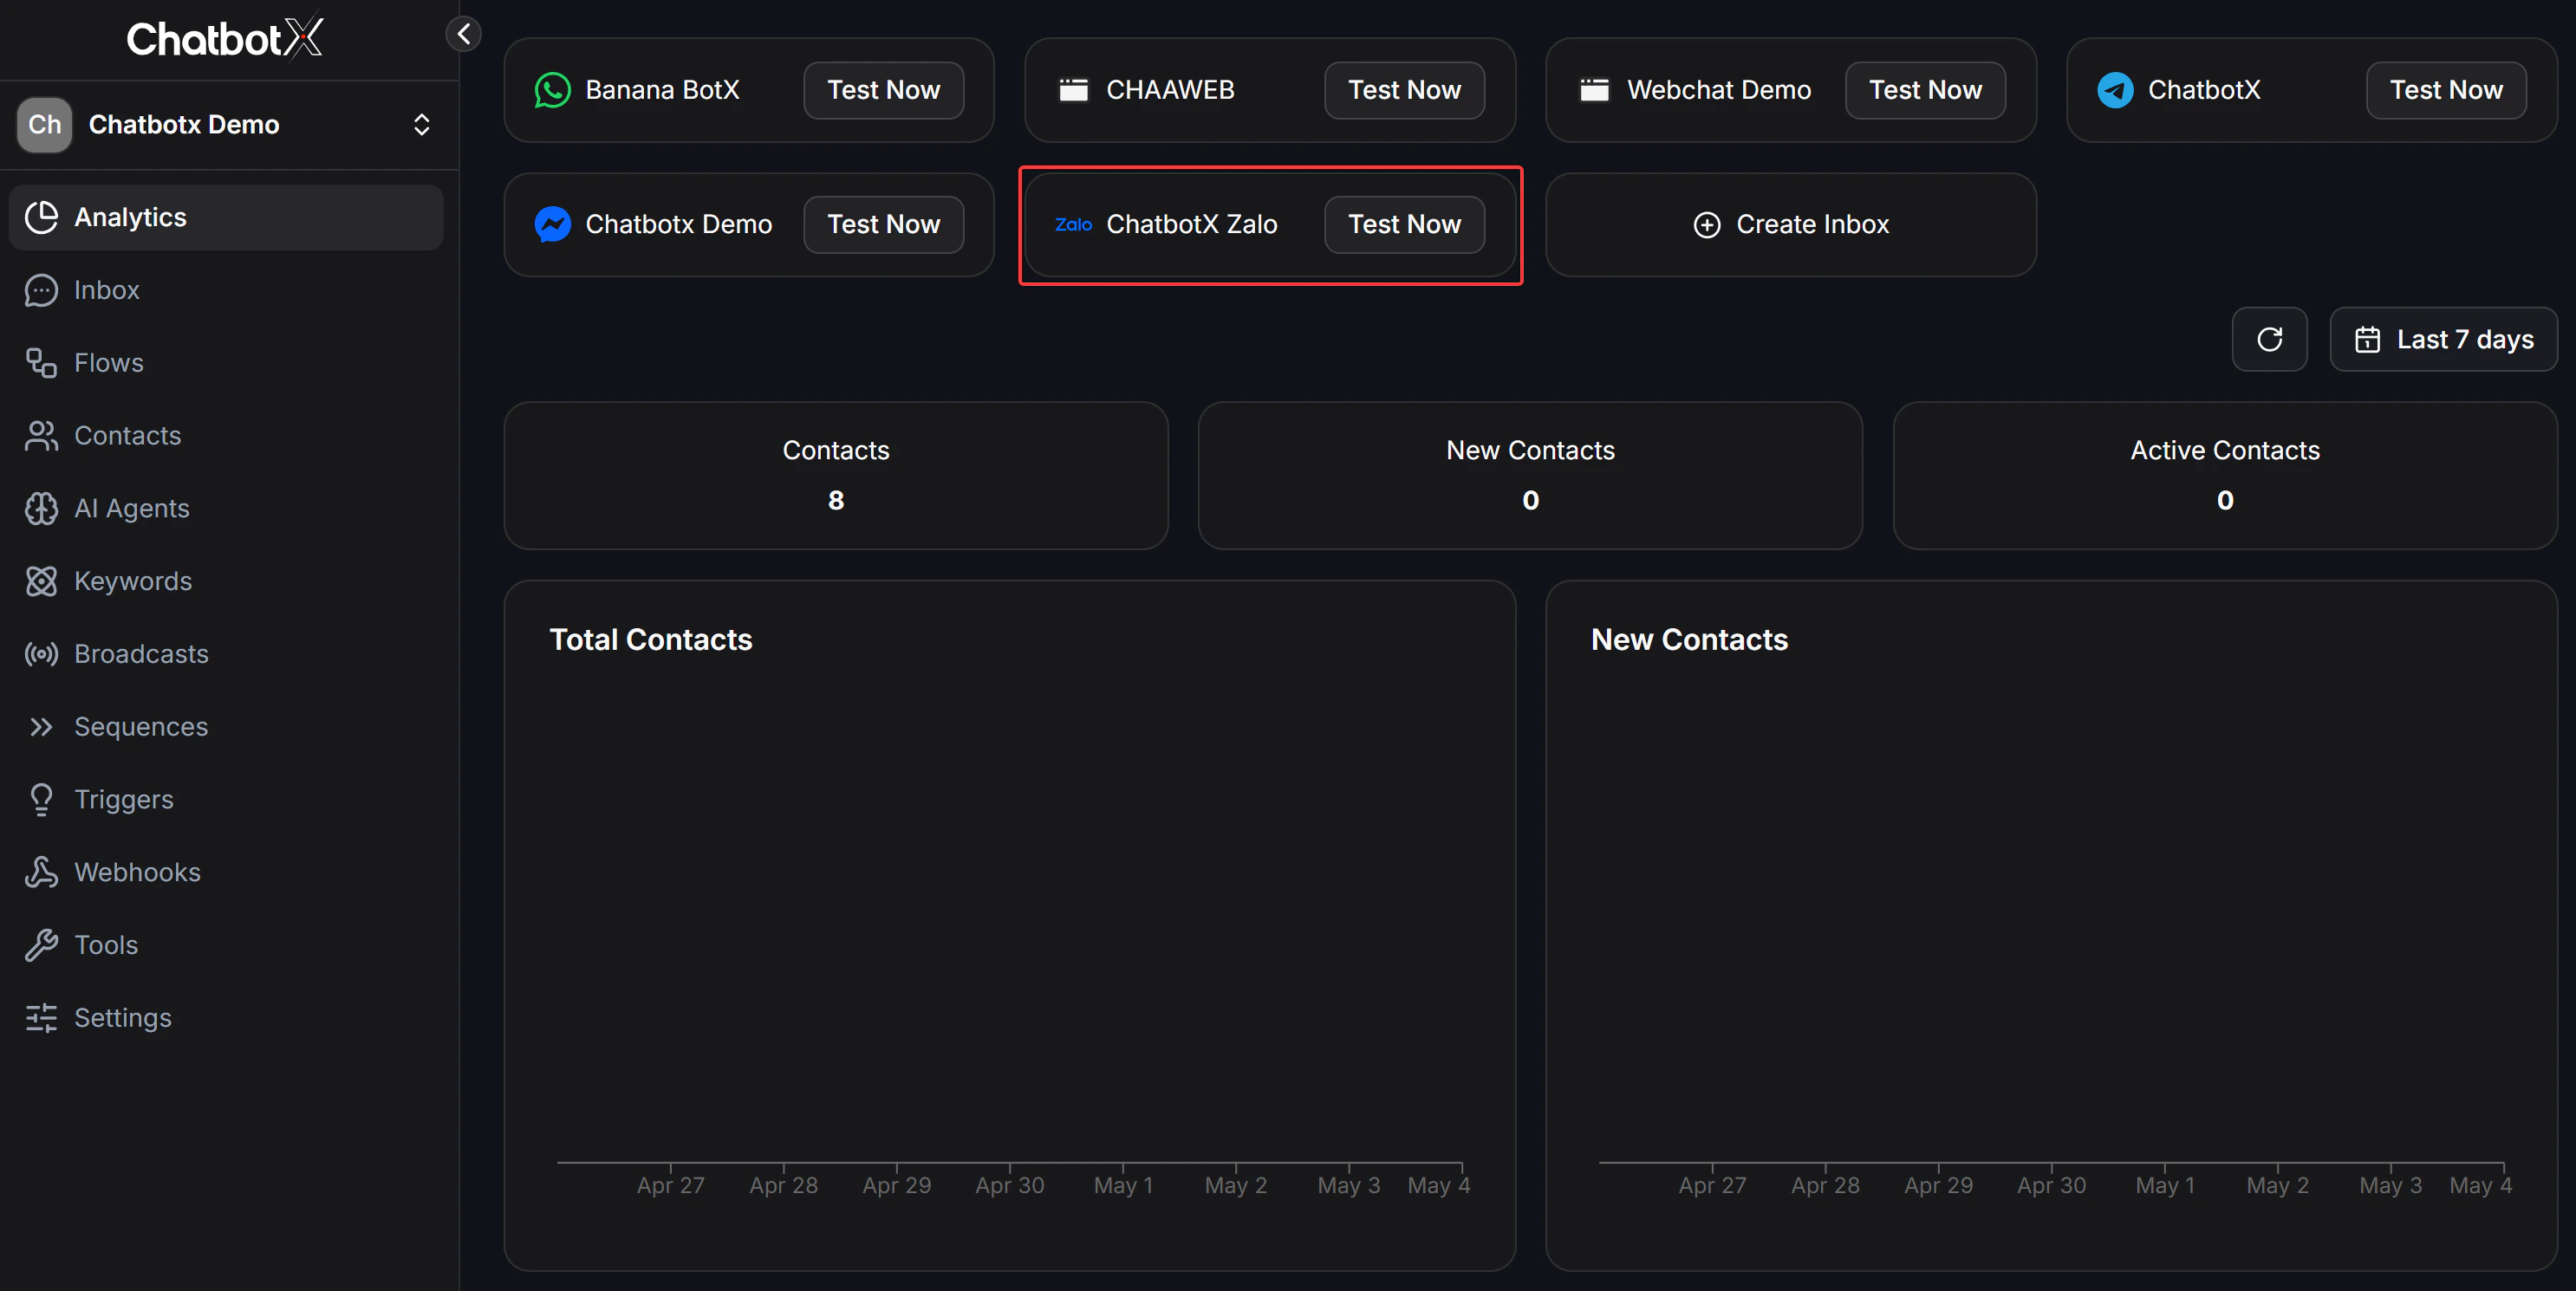The image size is (2576, 1291).
Task: Click the Webhooks icon
Action: (x=41, y=872)
